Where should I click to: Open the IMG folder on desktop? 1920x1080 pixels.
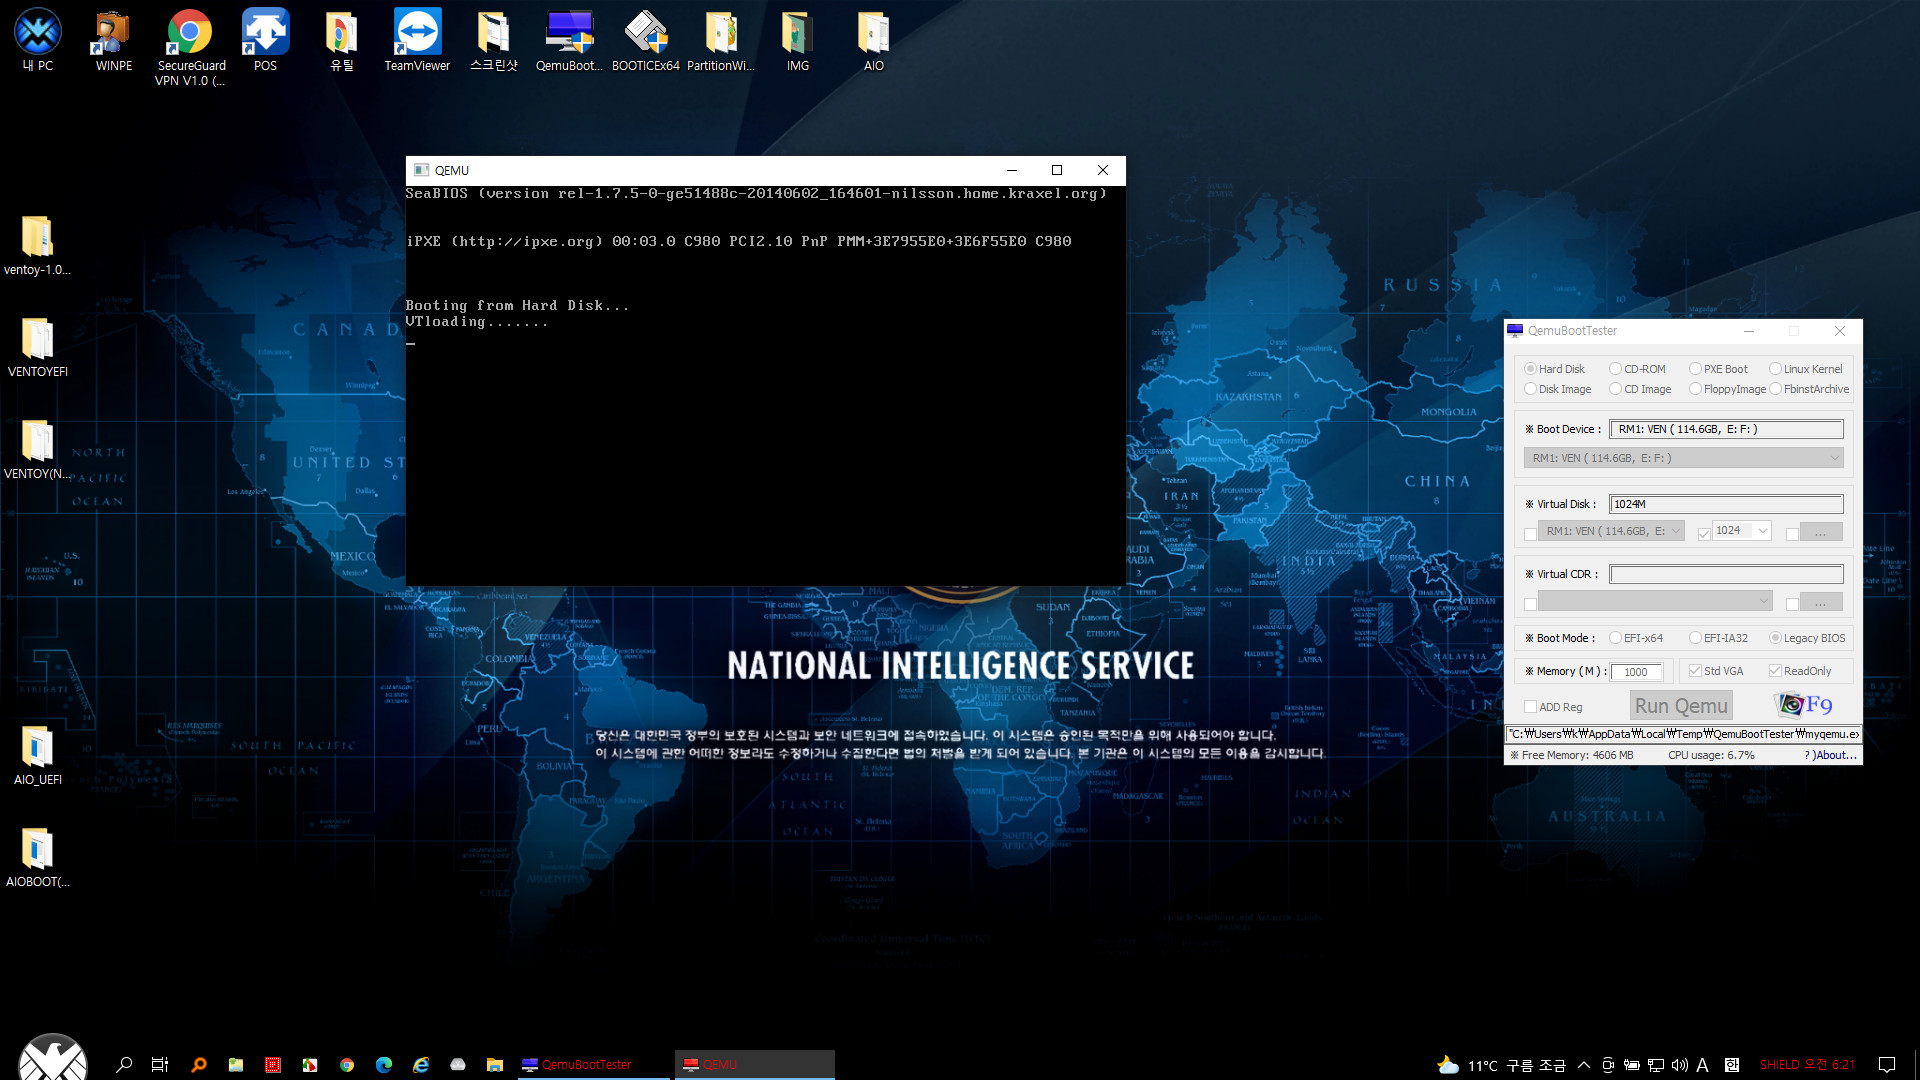pos(797,40)
